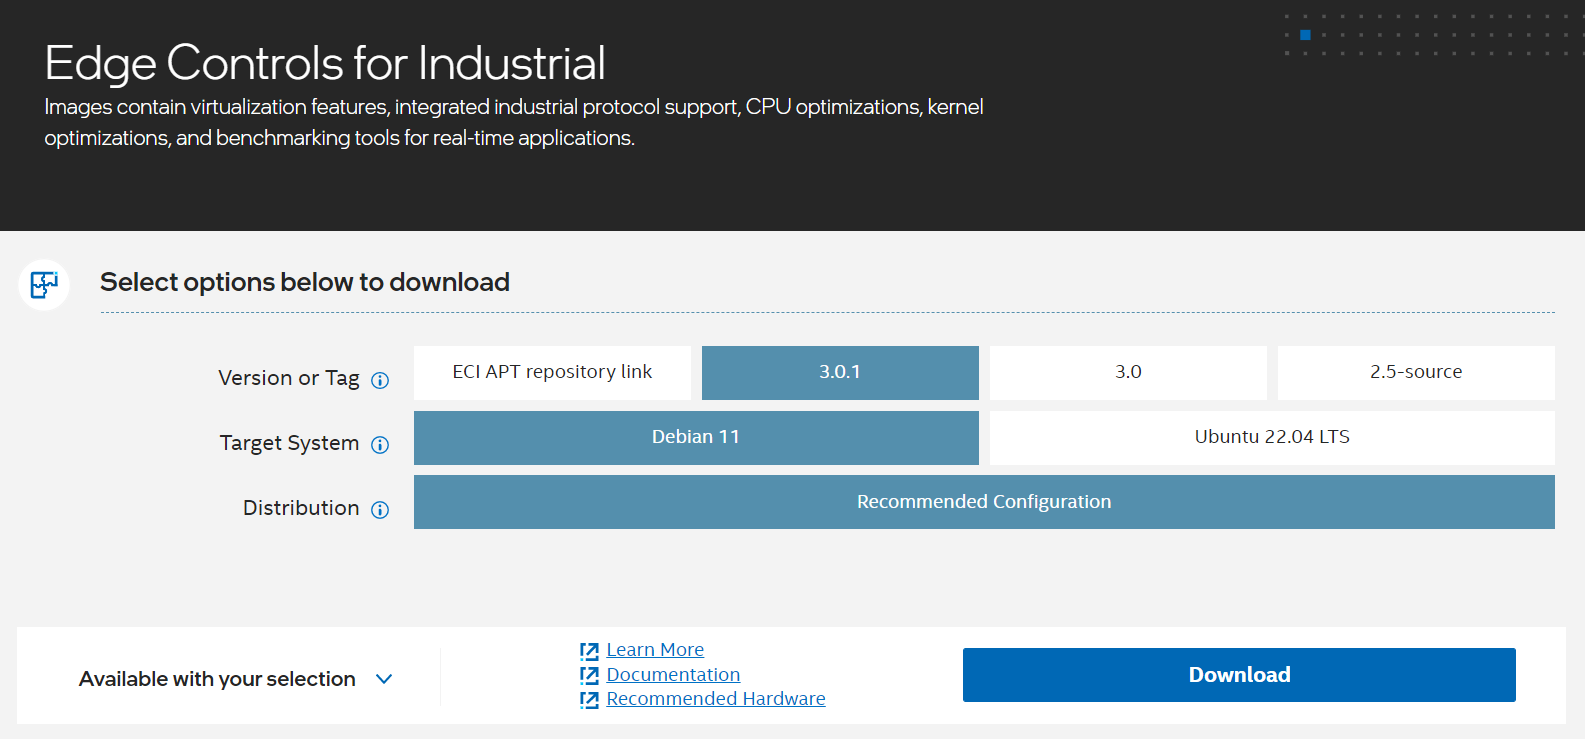Image resolution: width=1585 pixels, height=739 pixels.
Task: Expand Available with your selection chevron
Action: coord(384,679)
